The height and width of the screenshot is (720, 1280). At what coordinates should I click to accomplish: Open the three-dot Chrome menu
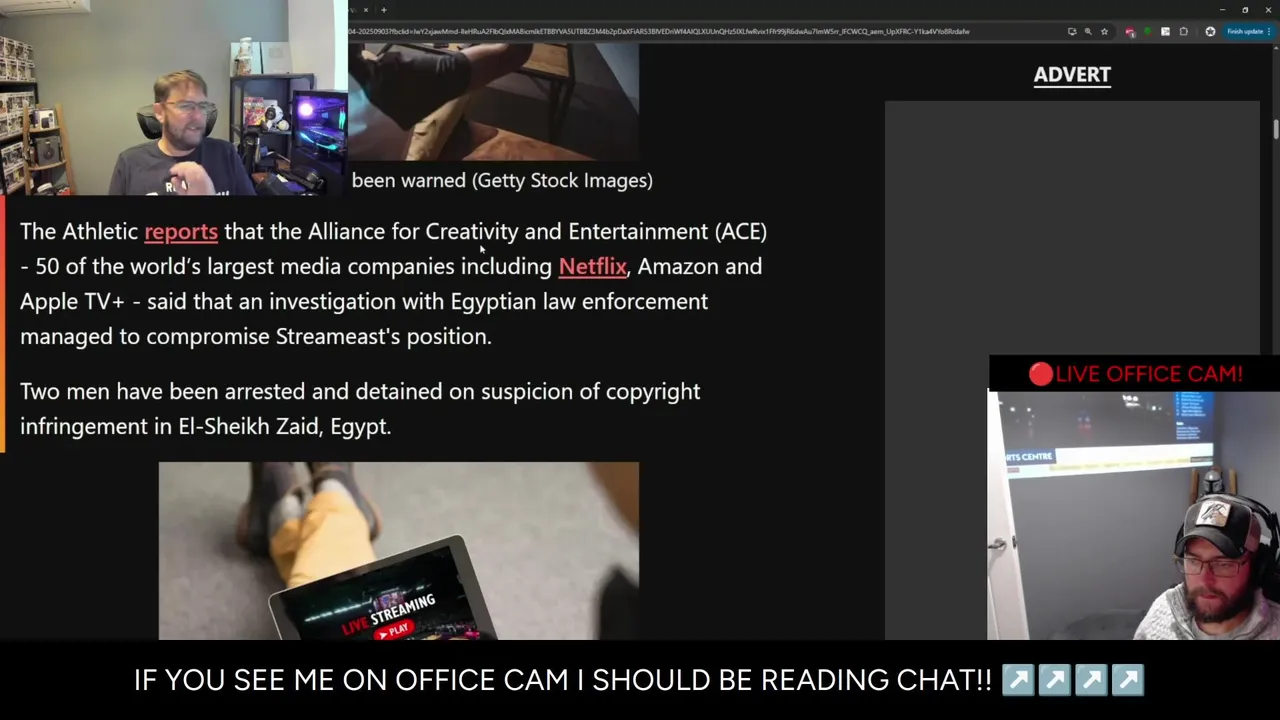[1269, 32]
